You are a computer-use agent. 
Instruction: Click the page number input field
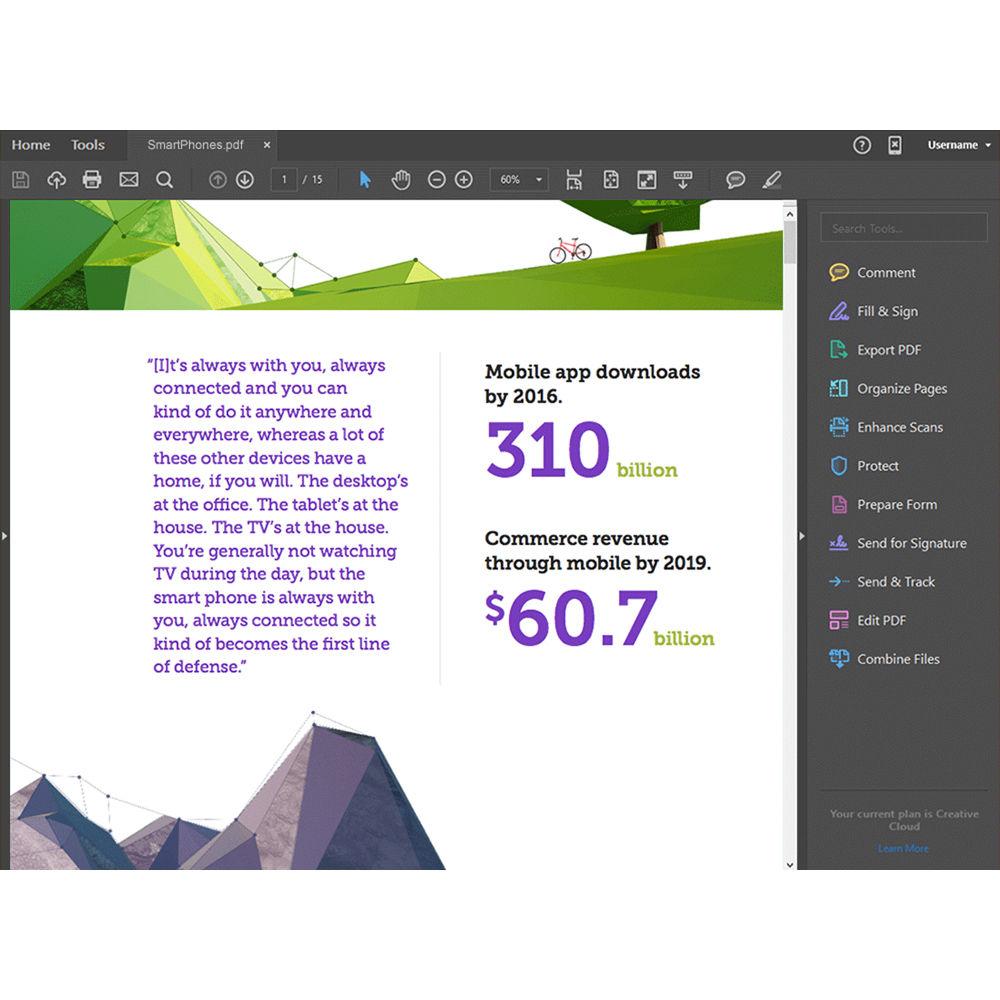click(283, 180)
